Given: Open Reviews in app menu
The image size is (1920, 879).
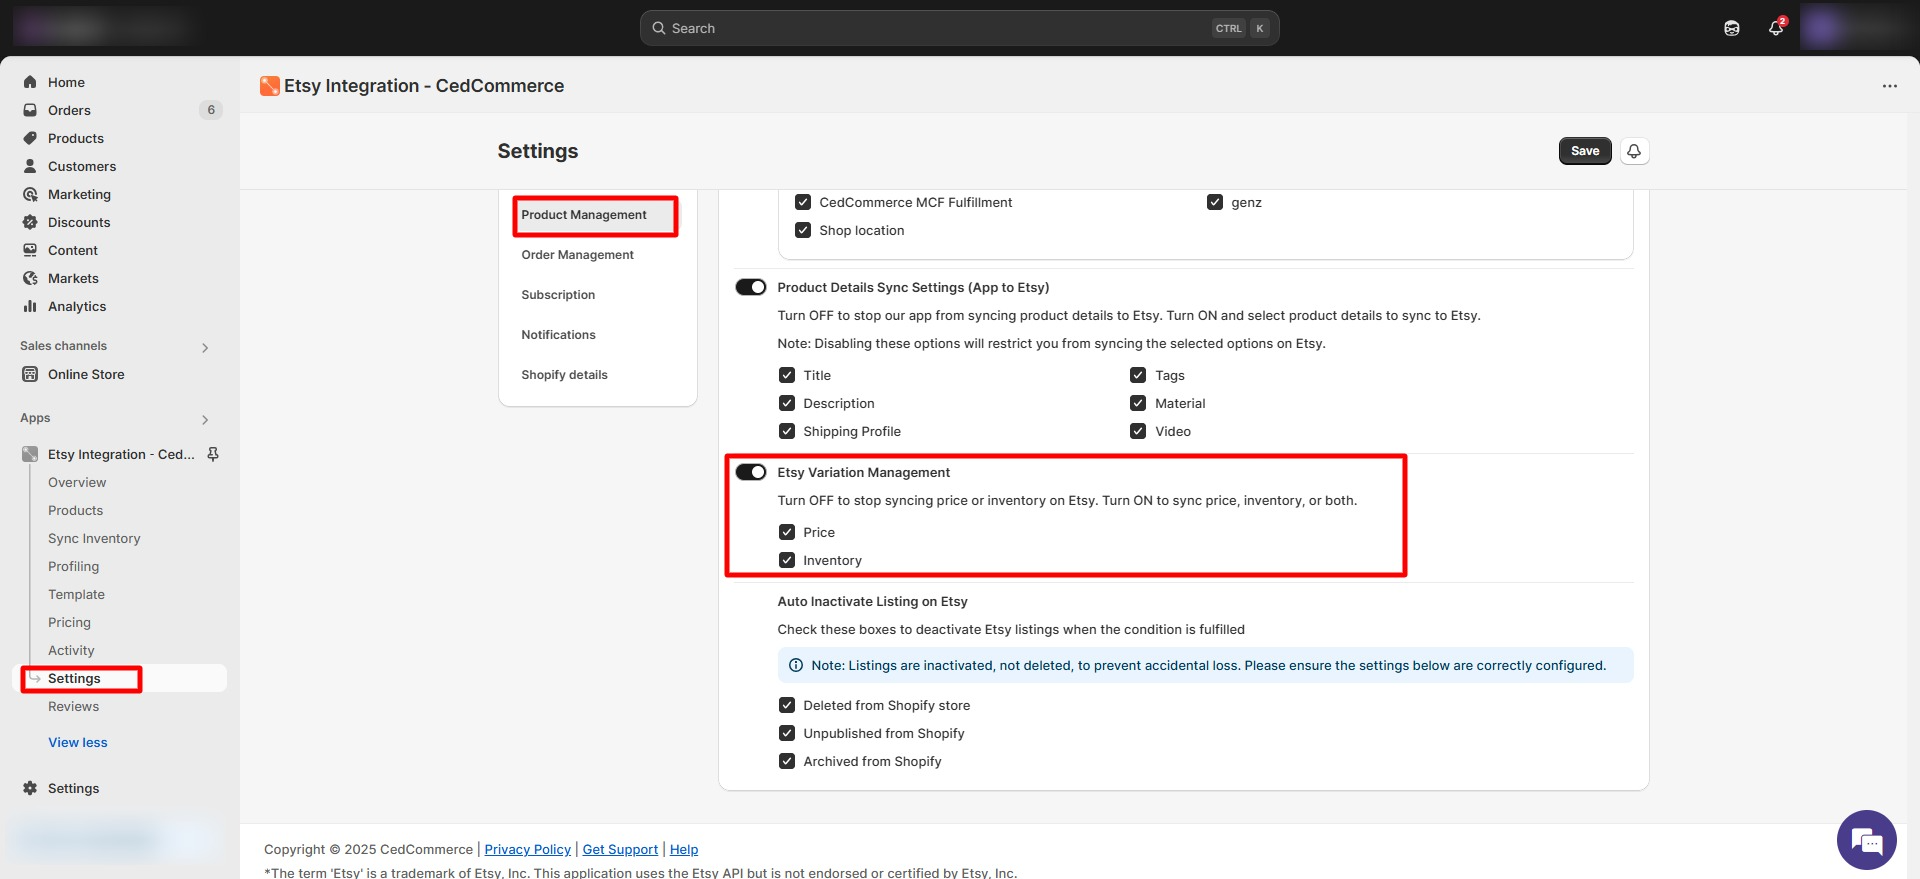Looking at the screenshot, I should pyautogui.click(x=74, y=706).
